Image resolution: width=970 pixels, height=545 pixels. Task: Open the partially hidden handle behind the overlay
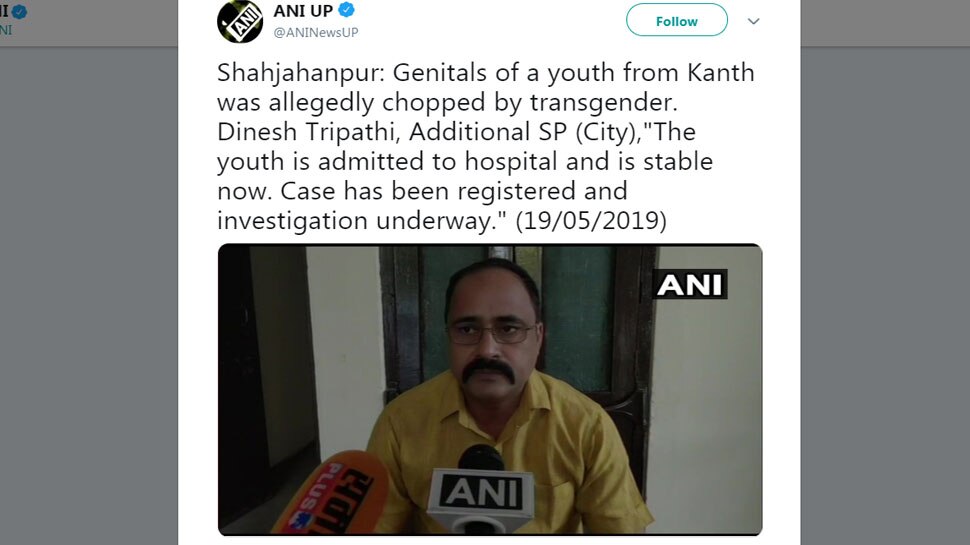6,30
